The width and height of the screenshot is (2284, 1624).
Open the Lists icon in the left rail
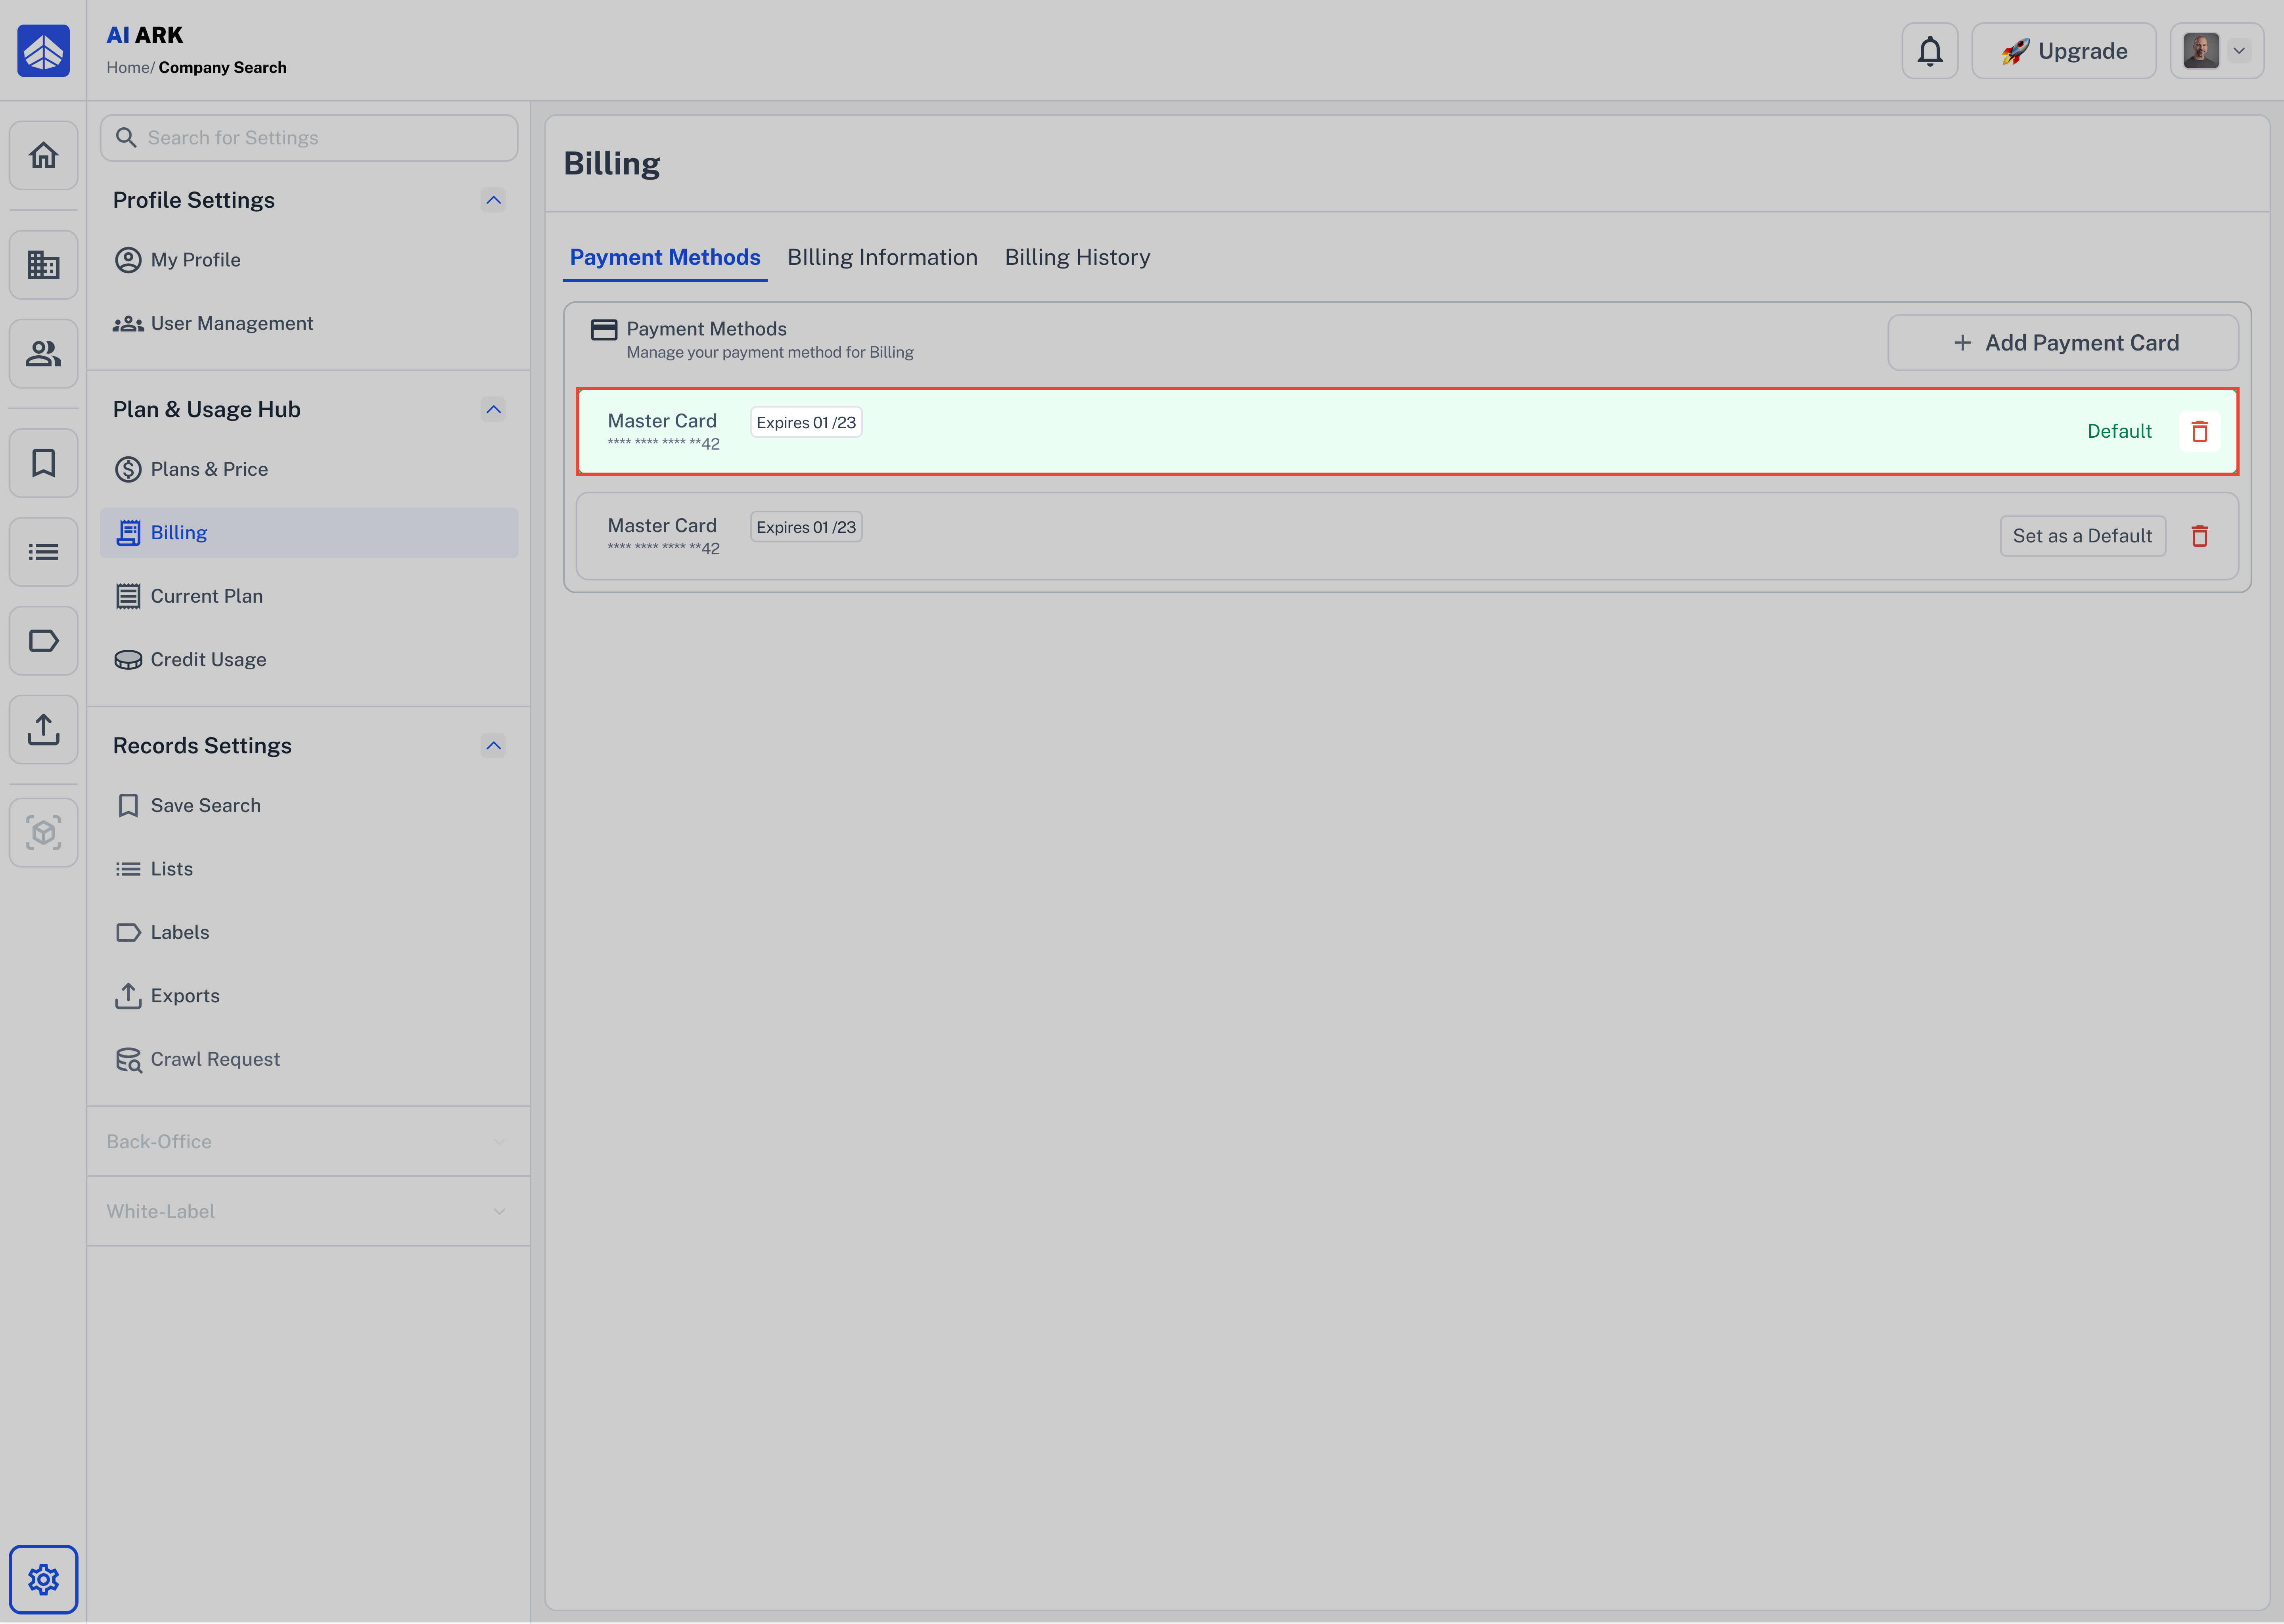click(x=43, y=552)
